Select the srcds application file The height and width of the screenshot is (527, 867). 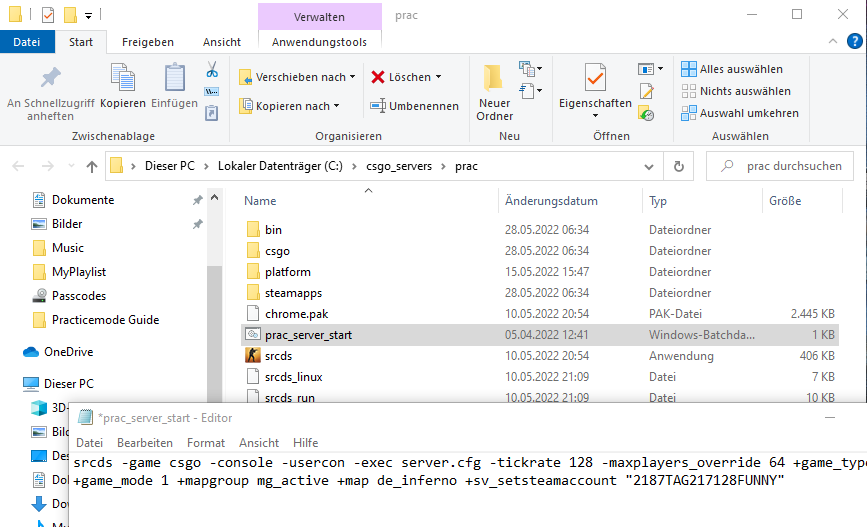540,356
